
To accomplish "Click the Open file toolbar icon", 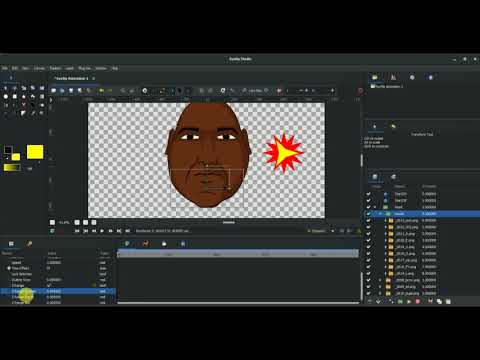I will pos(62,90).
